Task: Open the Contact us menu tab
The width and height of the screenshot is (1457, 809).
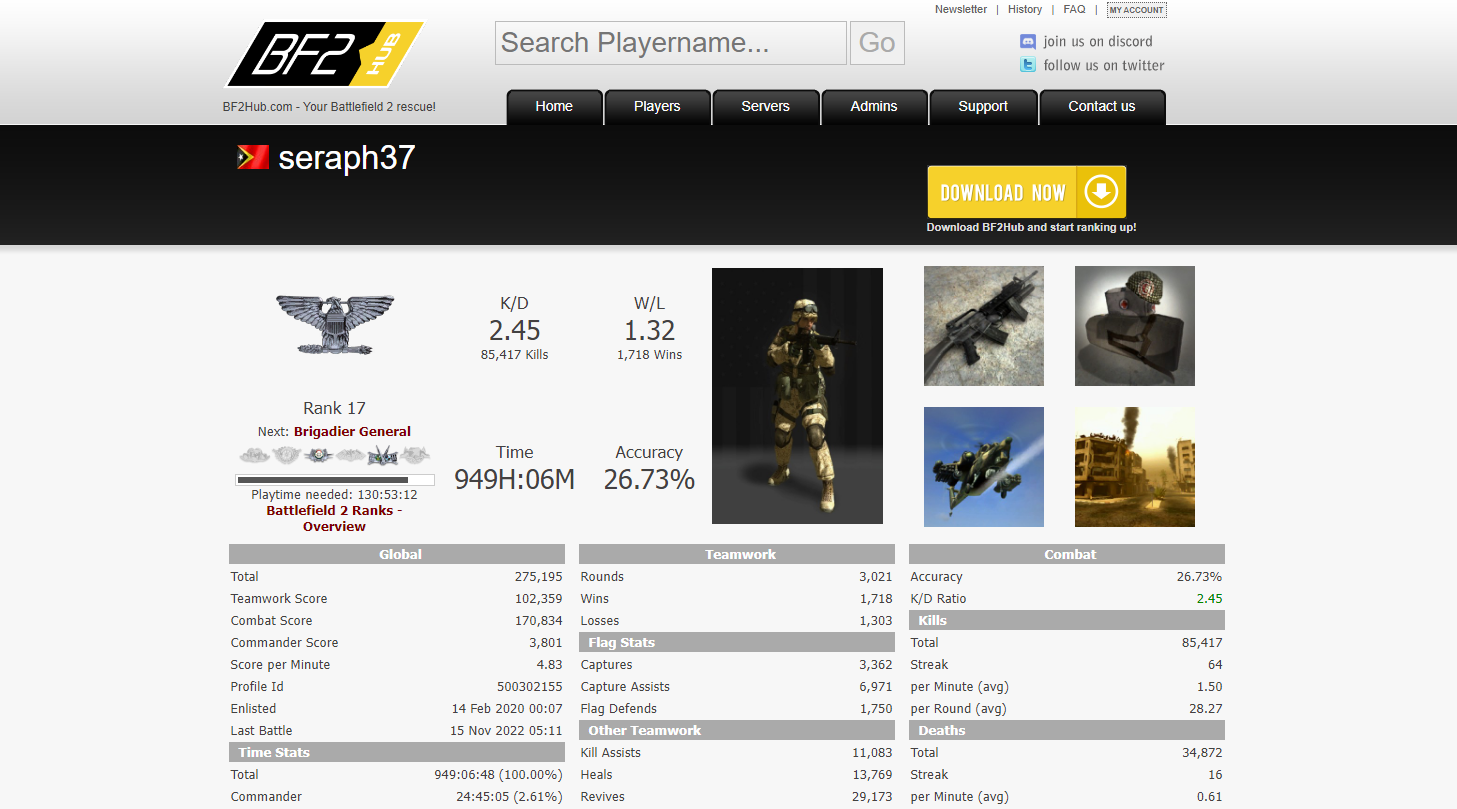Action: [x=1102, y=107]
